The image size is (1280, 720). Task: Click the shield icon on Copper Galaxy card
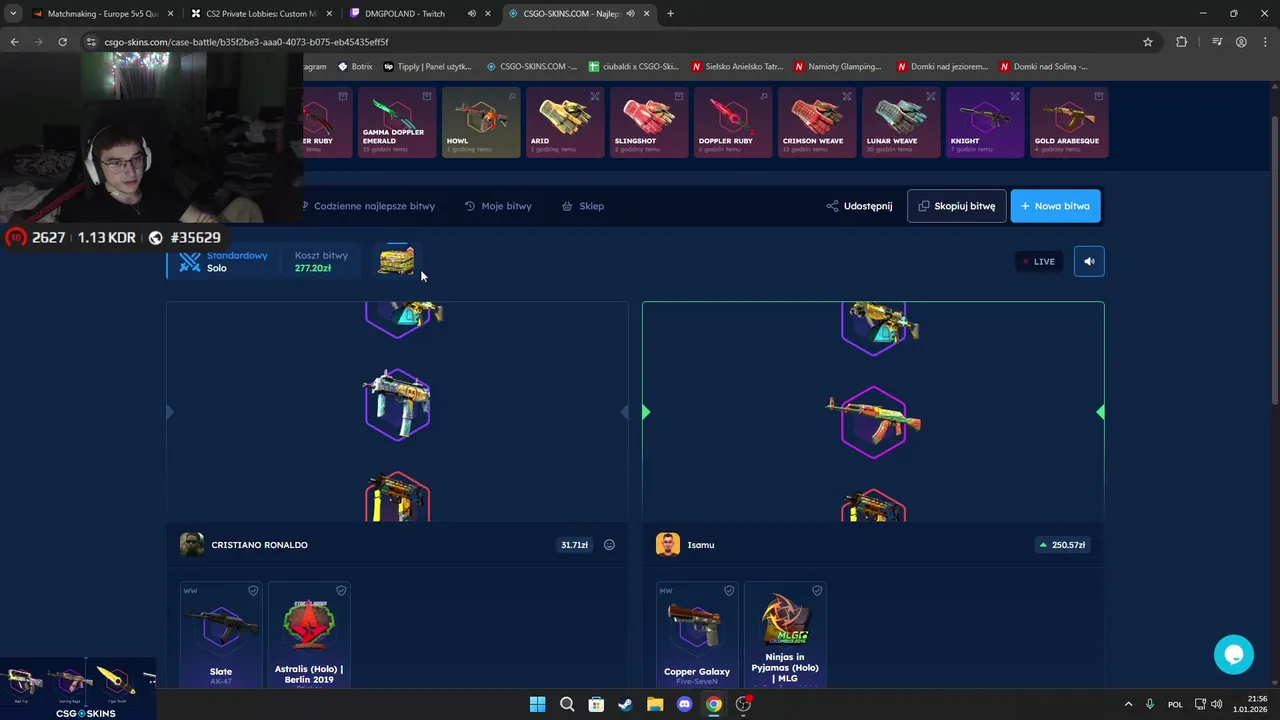click(729, 591)
